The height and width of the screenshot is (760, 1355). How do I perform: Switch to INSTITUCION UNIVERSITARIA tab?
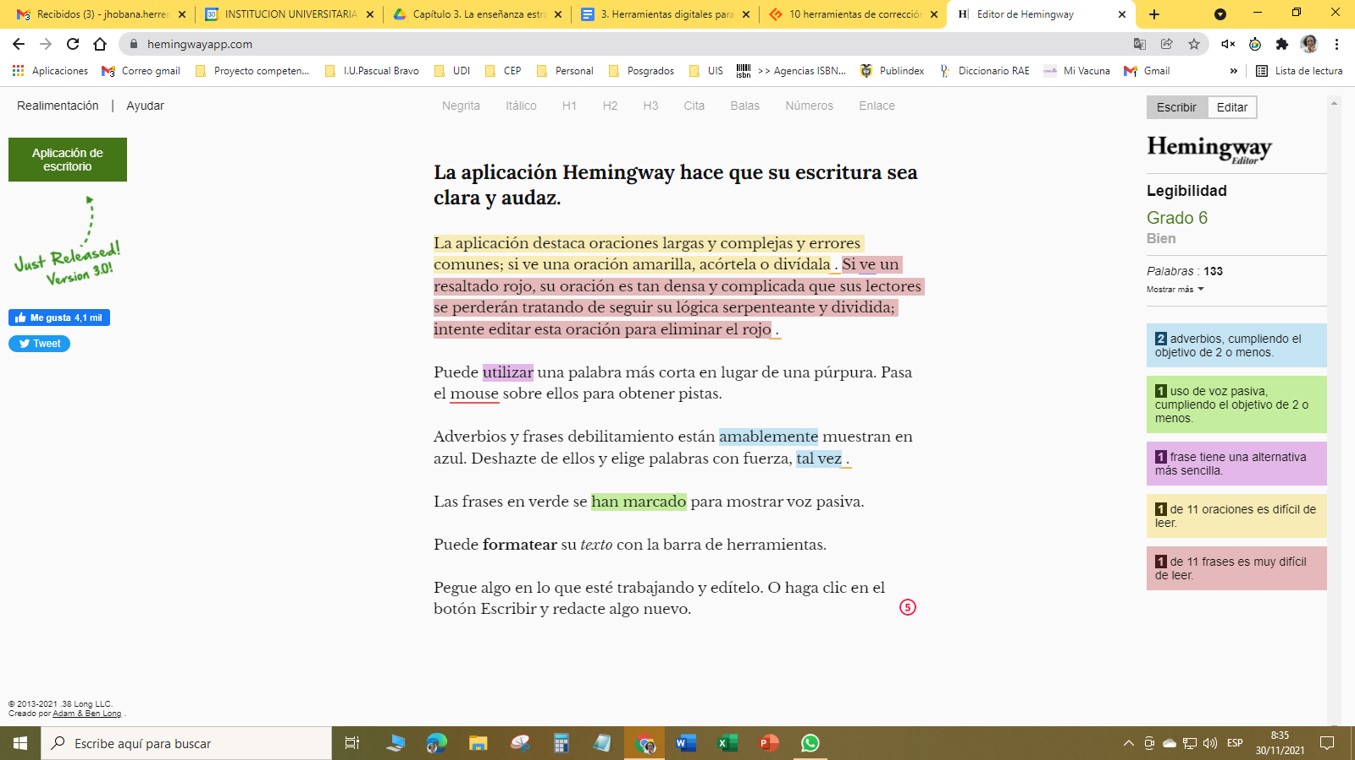coord(288,15)
